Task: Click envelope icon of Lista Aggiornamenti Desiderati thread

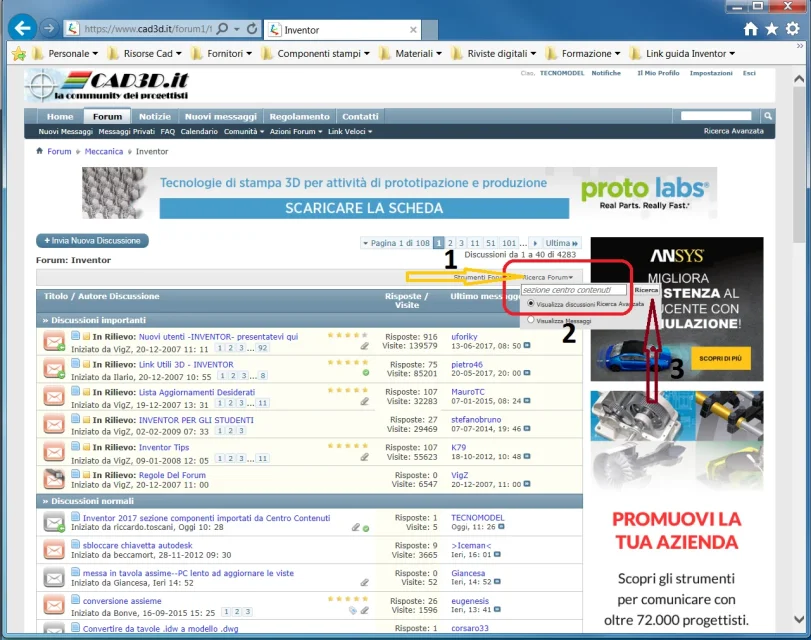Action: [x=54, y=397]
